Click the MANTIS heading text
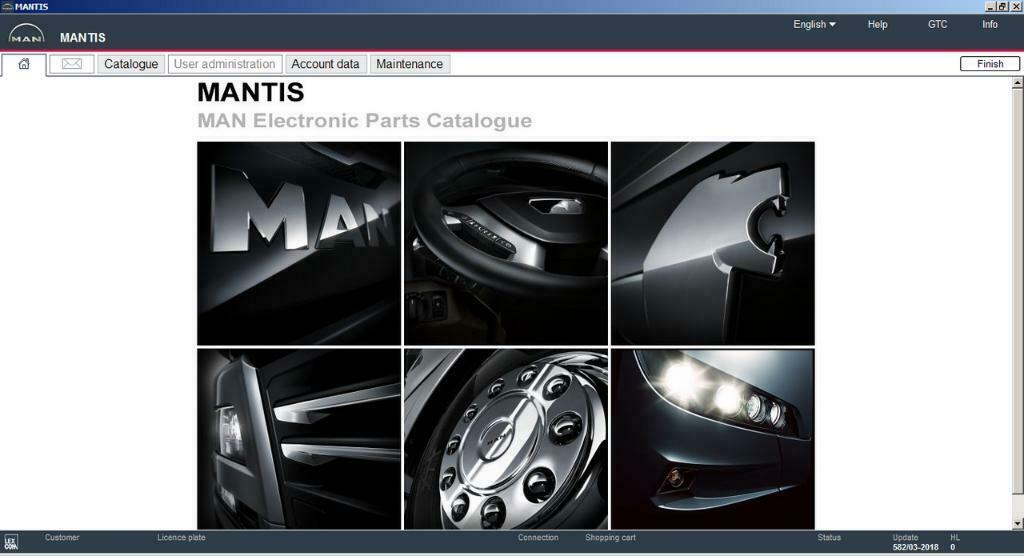The image size is (1024, 556). pos(251,92)
